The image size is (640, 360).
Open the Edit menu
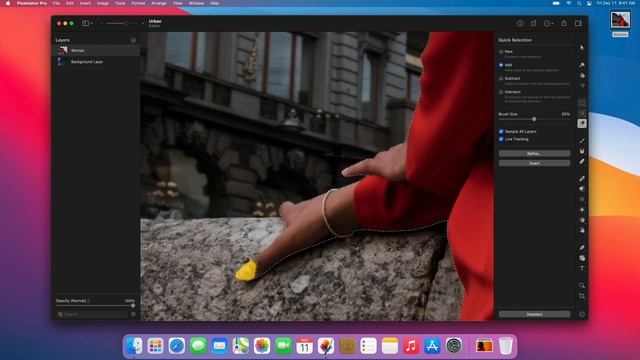pyautogui.click(x=70, y=3)
